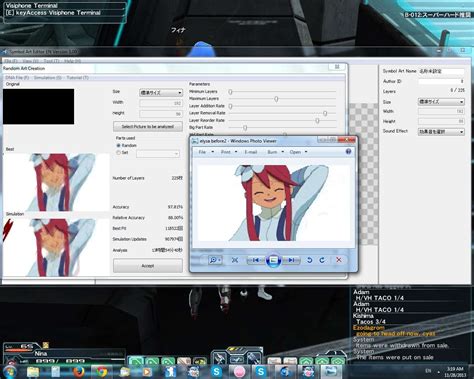
Task: Click the Height field in Random Art Creation
Action: click(161, 114)
